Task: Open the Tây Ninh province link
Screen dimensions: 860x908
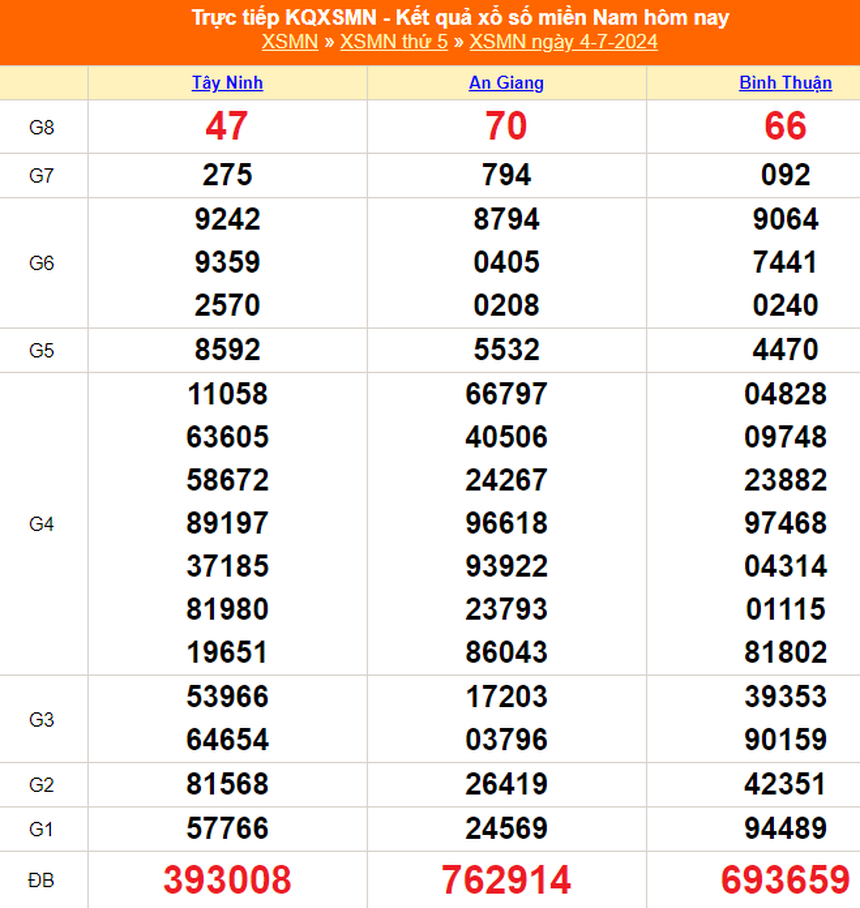Action: (227, 83)
